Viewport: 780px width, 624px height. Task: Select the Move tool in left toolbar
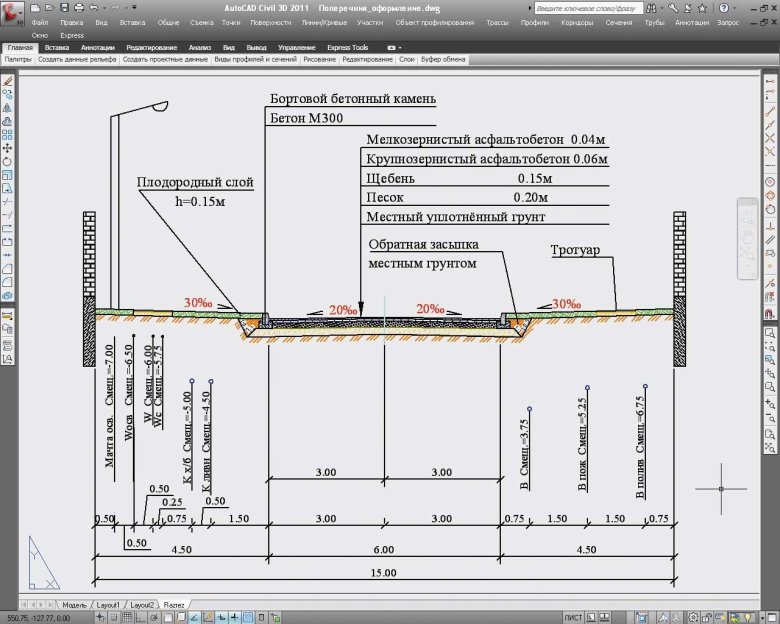[7, 147]
